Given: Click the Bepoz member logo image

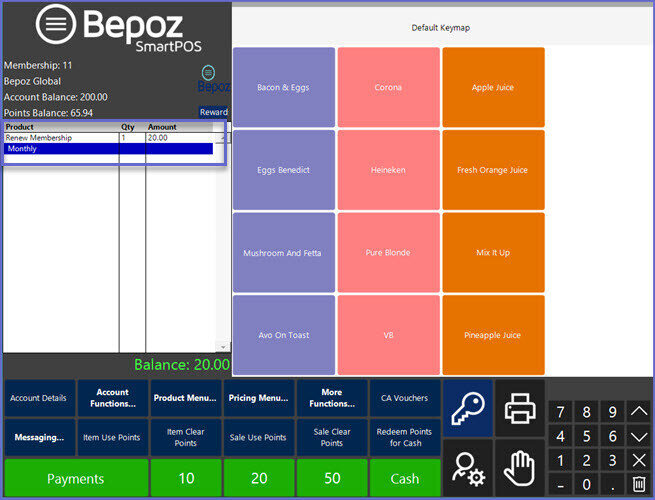Looking at the screenshot, I should click(213, 79).
